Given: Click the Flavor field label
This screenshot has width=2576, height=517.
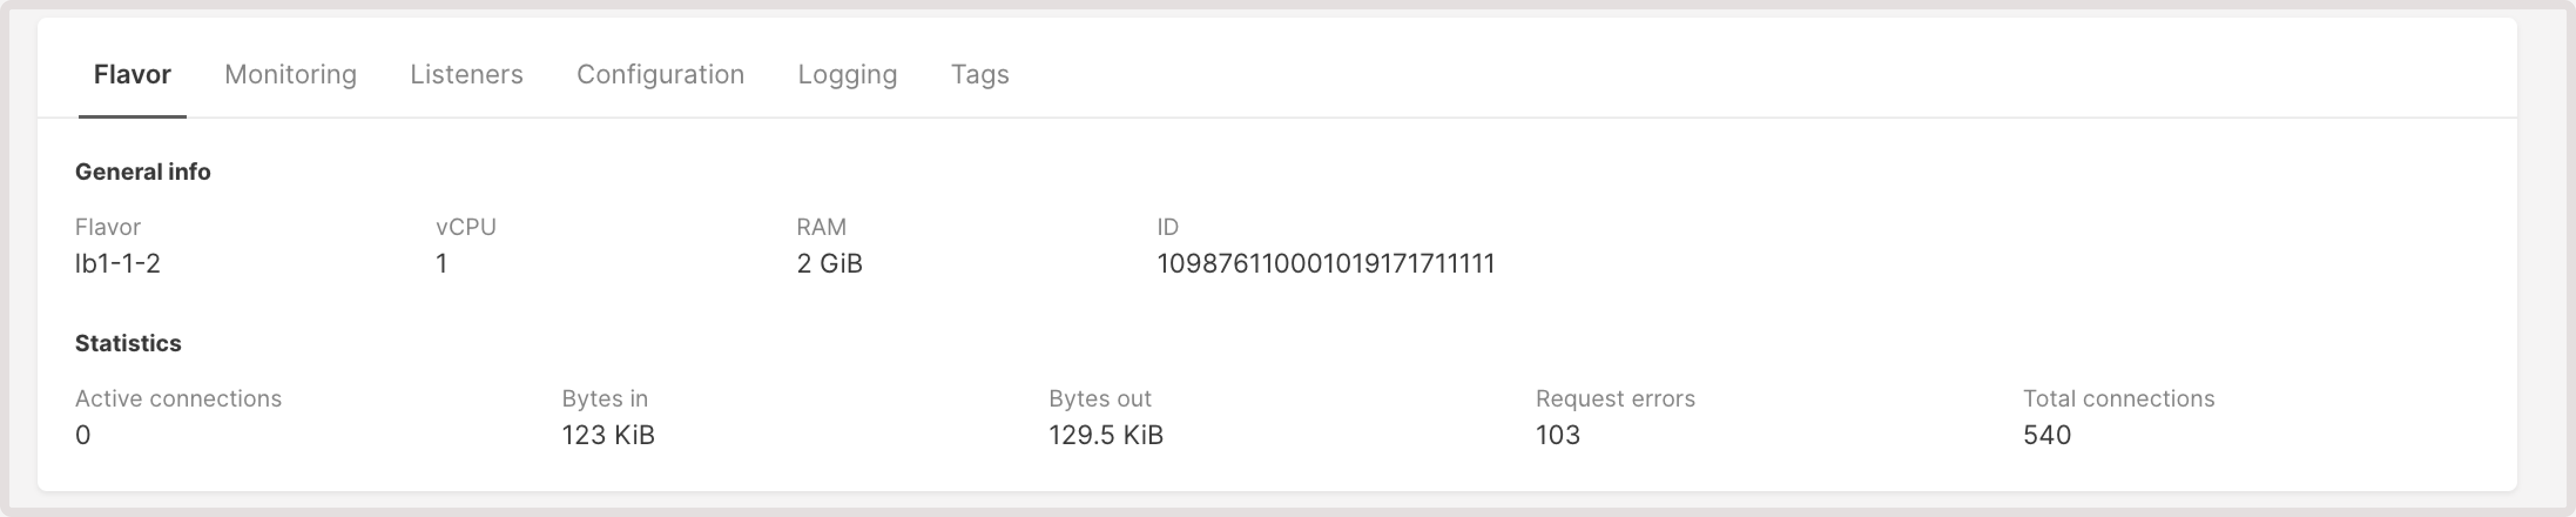Looking at the screenshot, I should 108,227.
